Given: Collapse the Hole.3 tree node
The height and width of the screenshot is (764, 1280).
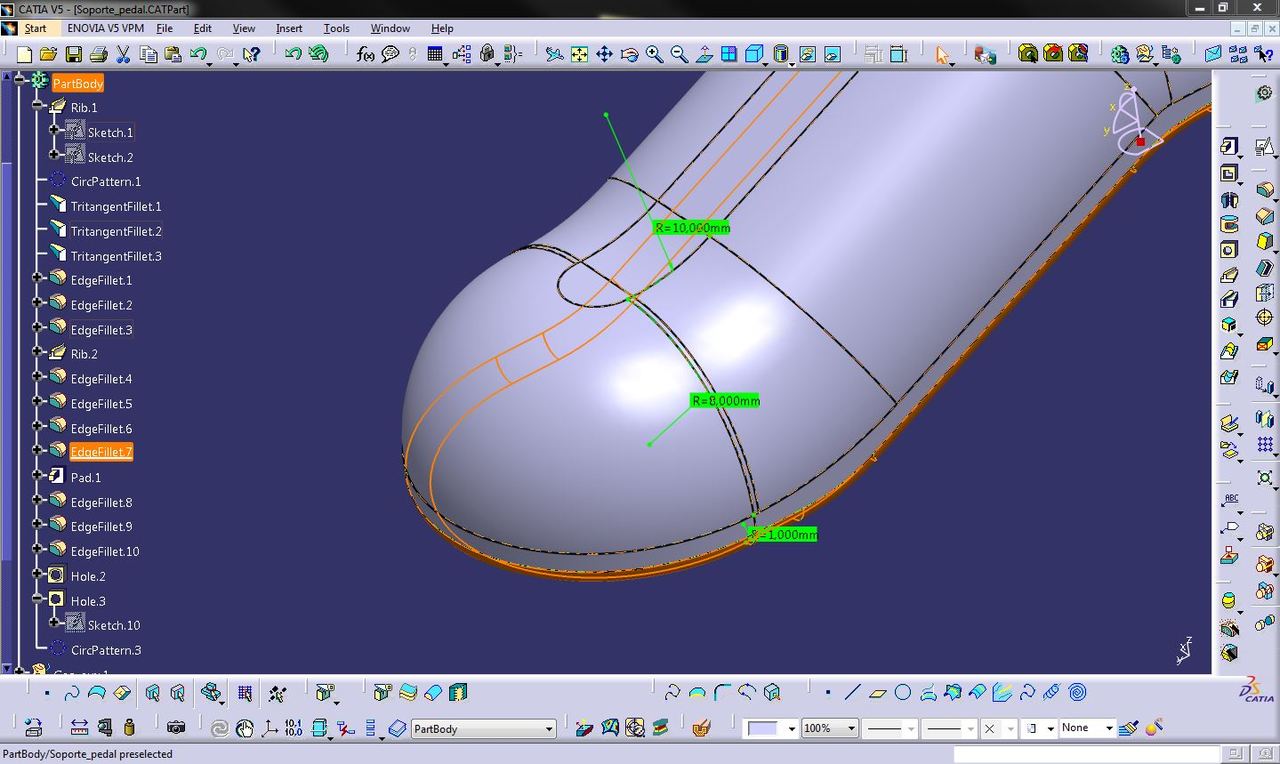Looking at the screenshot, I should coord(38,598).
